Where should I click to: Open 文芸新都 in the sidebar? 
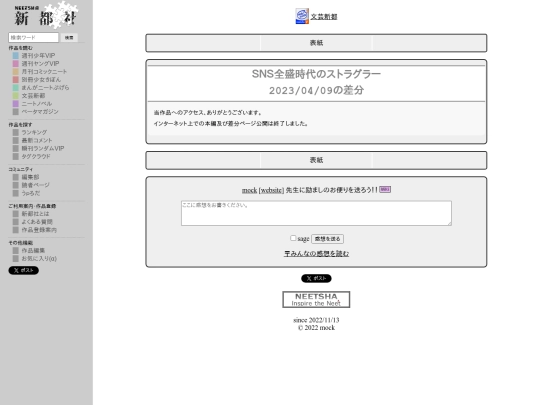point(33,96)
